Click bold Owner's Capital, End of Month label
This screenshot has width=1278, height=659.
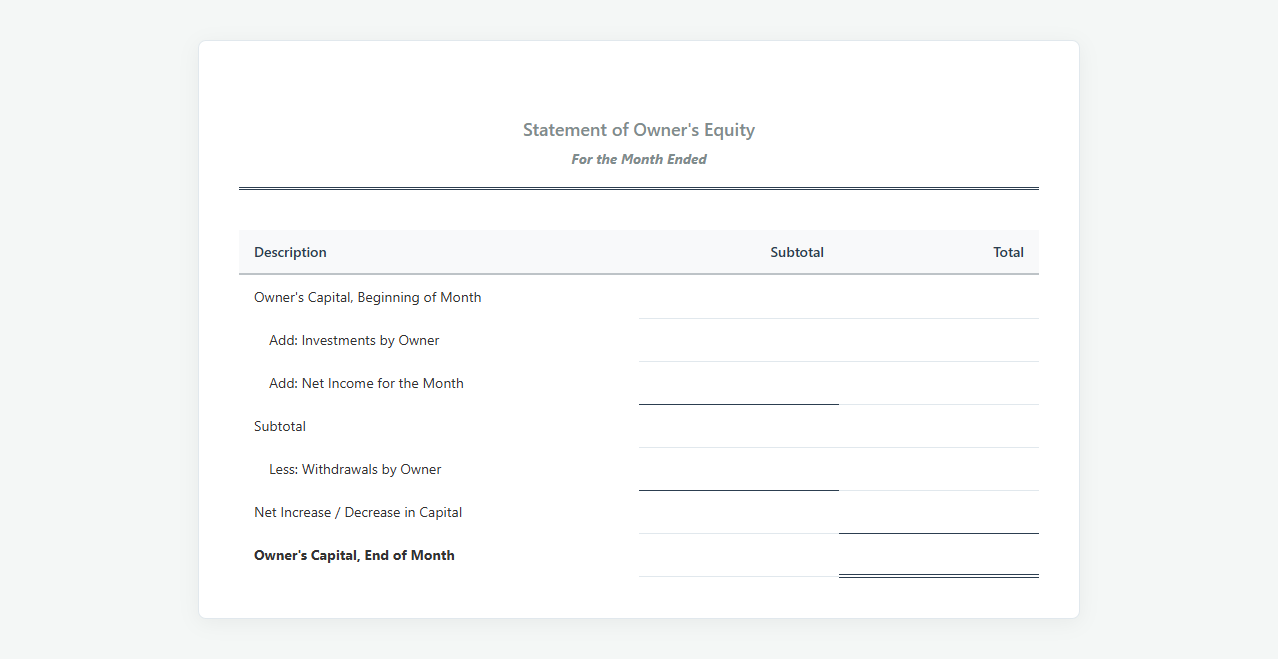pyautogui.click(x=354, y=555)
